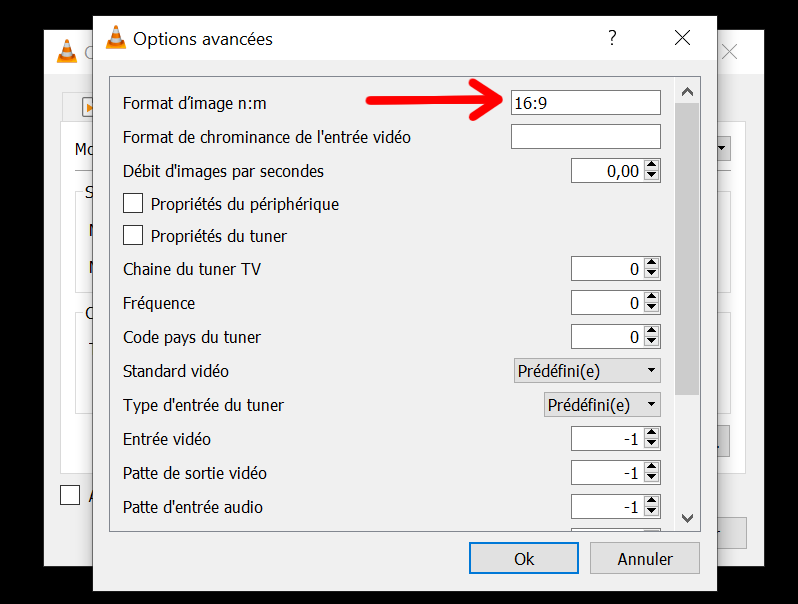Decrease Patte de sortie vidéo value
798x604 pixels.
pos(651,478)
